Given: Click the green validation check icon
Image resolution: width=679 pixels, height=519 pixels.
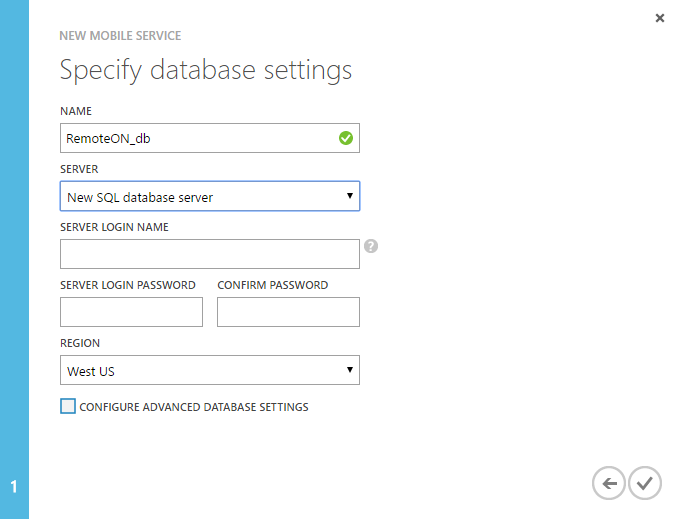Looking at the screenshot, I should tap(346, 139).
